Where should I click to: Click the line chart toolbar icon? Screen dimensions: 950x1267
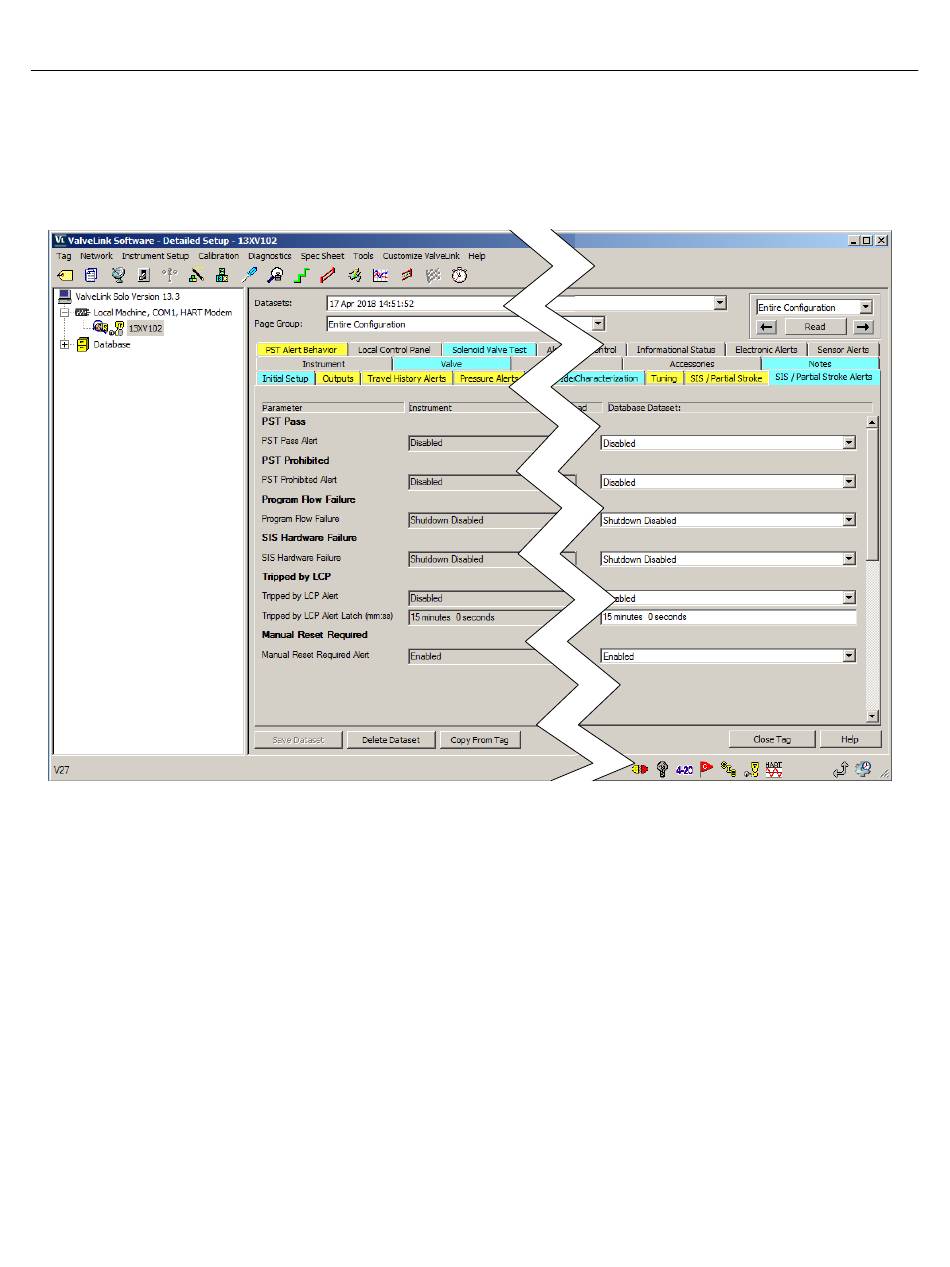(x=380, y=275)
